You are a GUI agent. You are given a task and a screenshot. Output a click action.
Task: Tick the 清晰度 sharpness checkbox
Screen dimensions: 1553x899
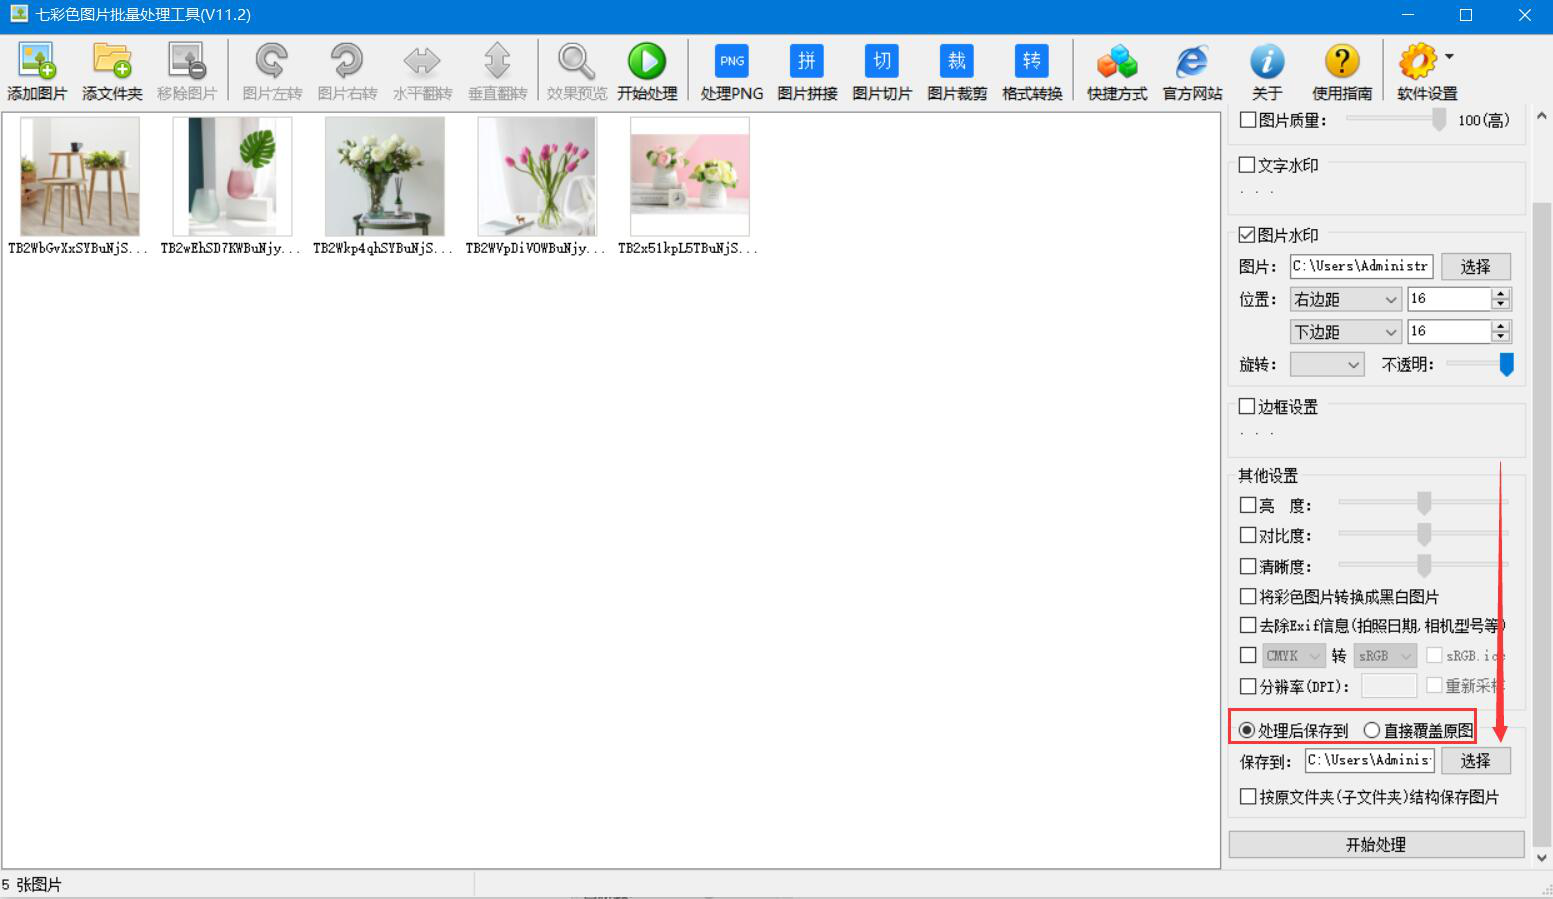point(1248,567)
